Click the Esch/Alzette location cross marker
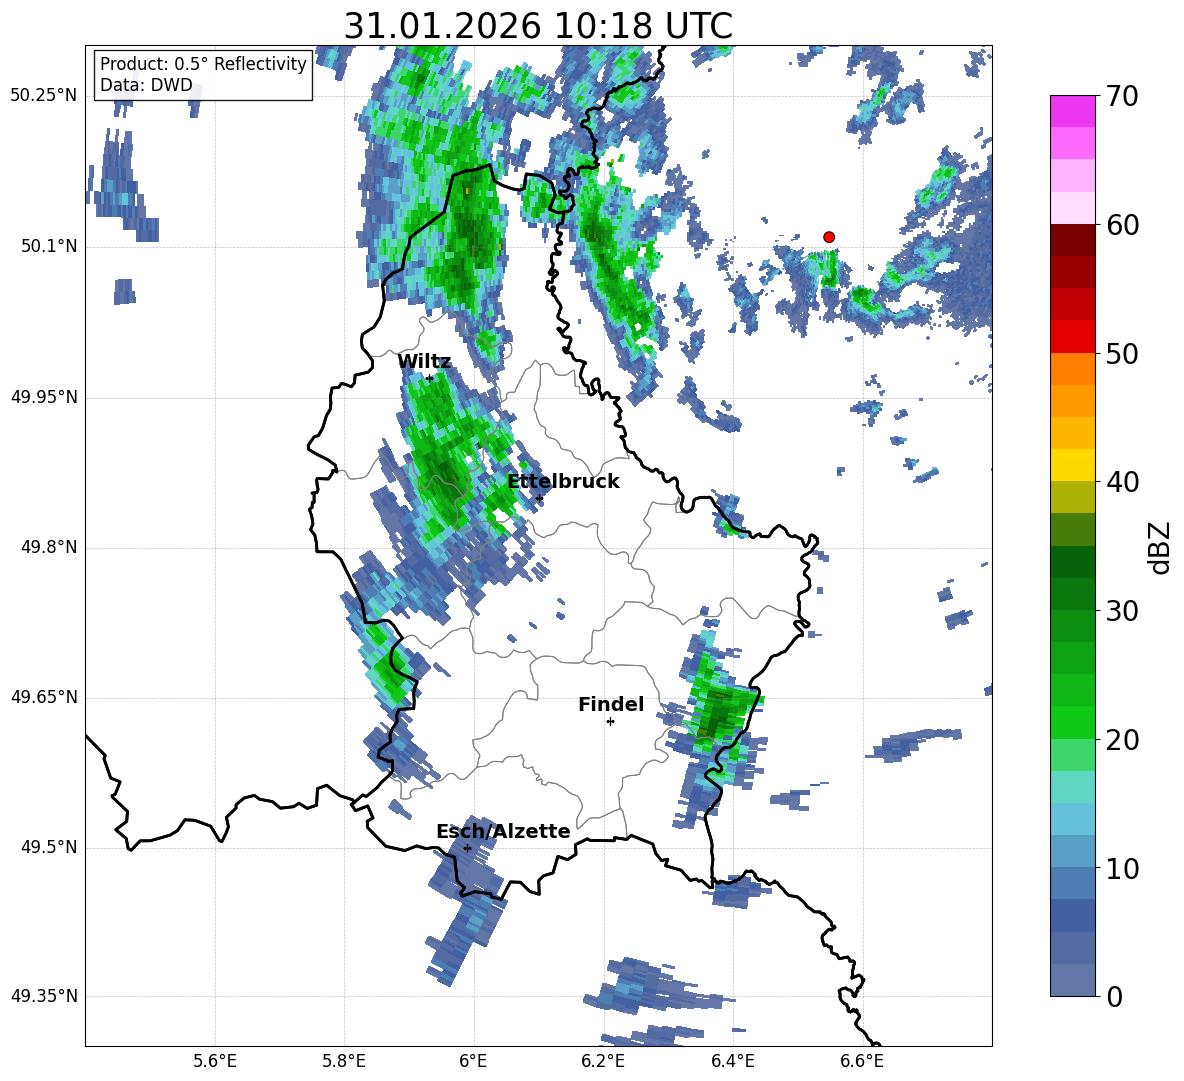 (467, 848)
